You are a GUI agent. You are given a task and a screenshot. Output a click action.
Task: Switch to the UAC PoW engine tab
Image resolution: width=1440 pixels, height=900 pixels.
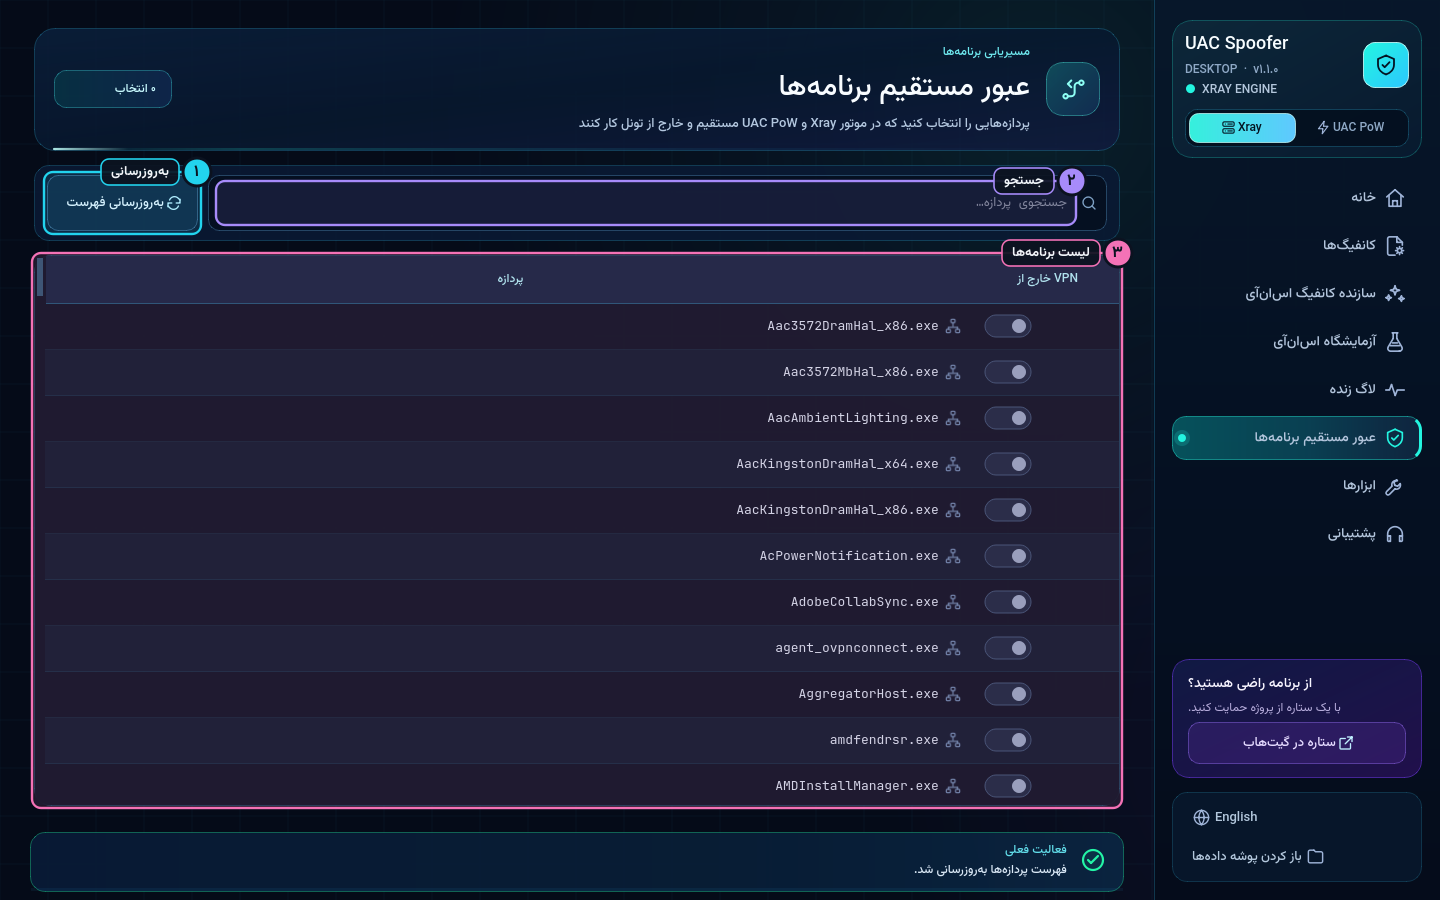pyautogui.click(x=1351, y=127)
